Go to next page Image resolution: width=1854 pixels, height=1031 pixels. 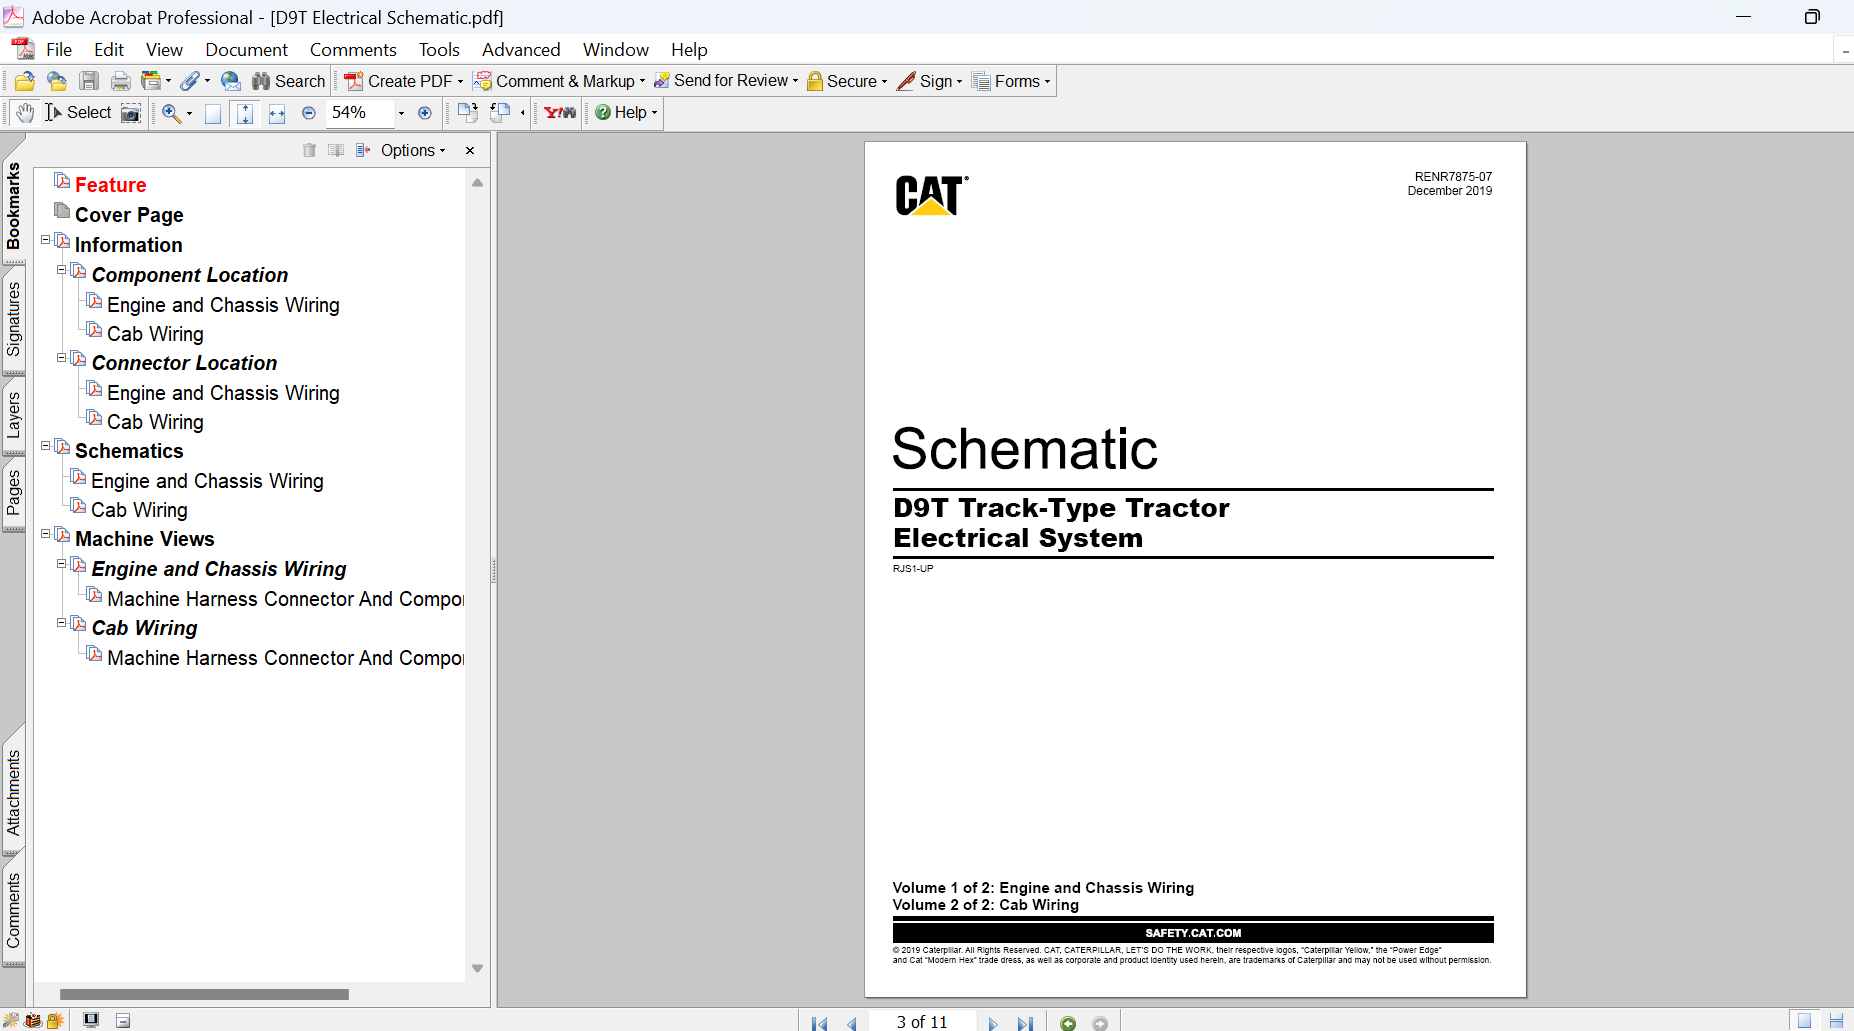[993, 1023]
